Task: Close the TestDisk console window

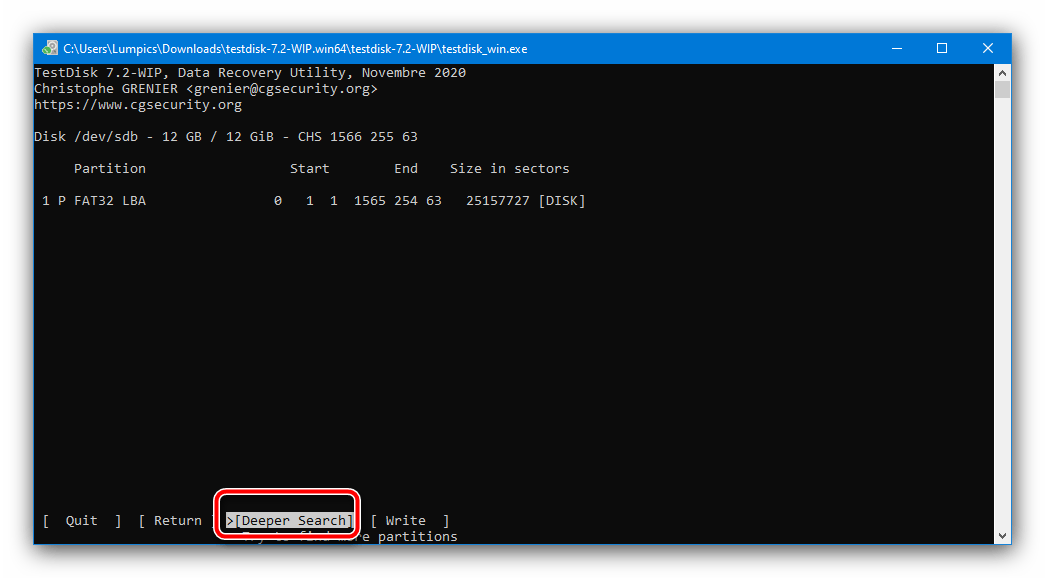Action: click(988, 49)
